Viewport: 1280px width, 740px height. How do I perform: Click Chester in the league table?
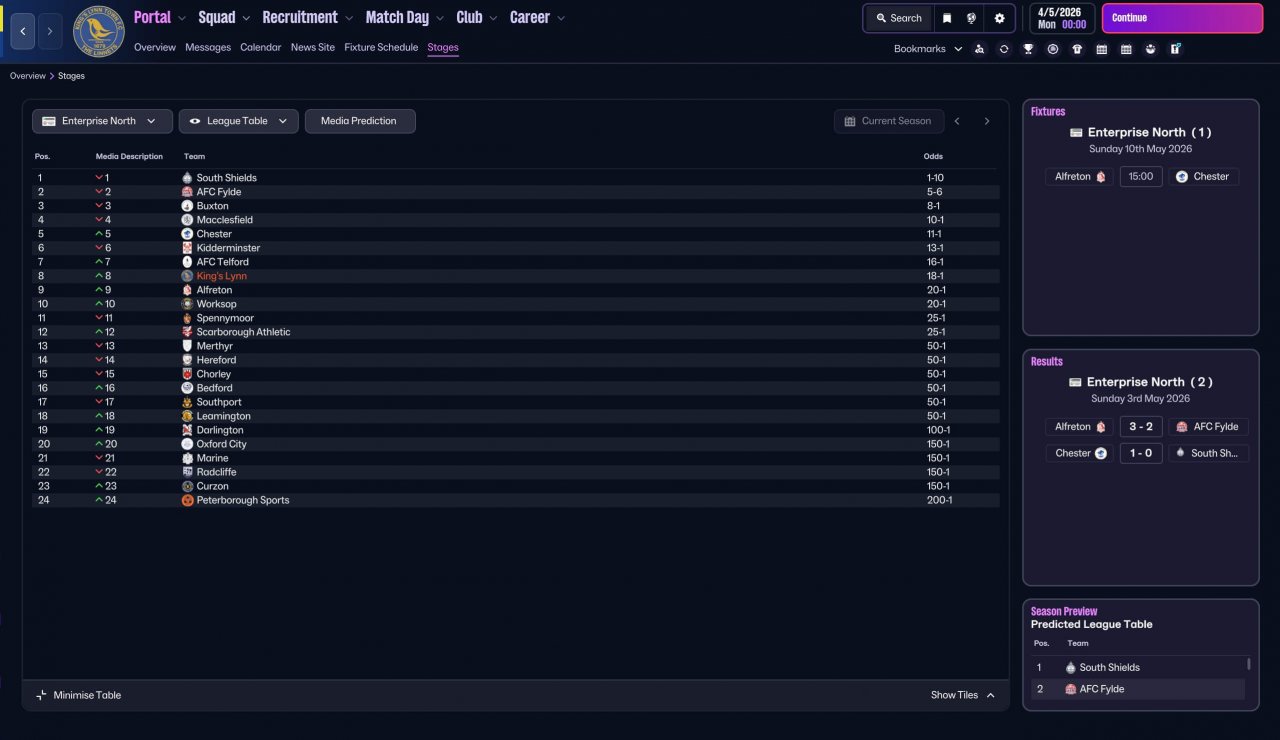[214, 234]
